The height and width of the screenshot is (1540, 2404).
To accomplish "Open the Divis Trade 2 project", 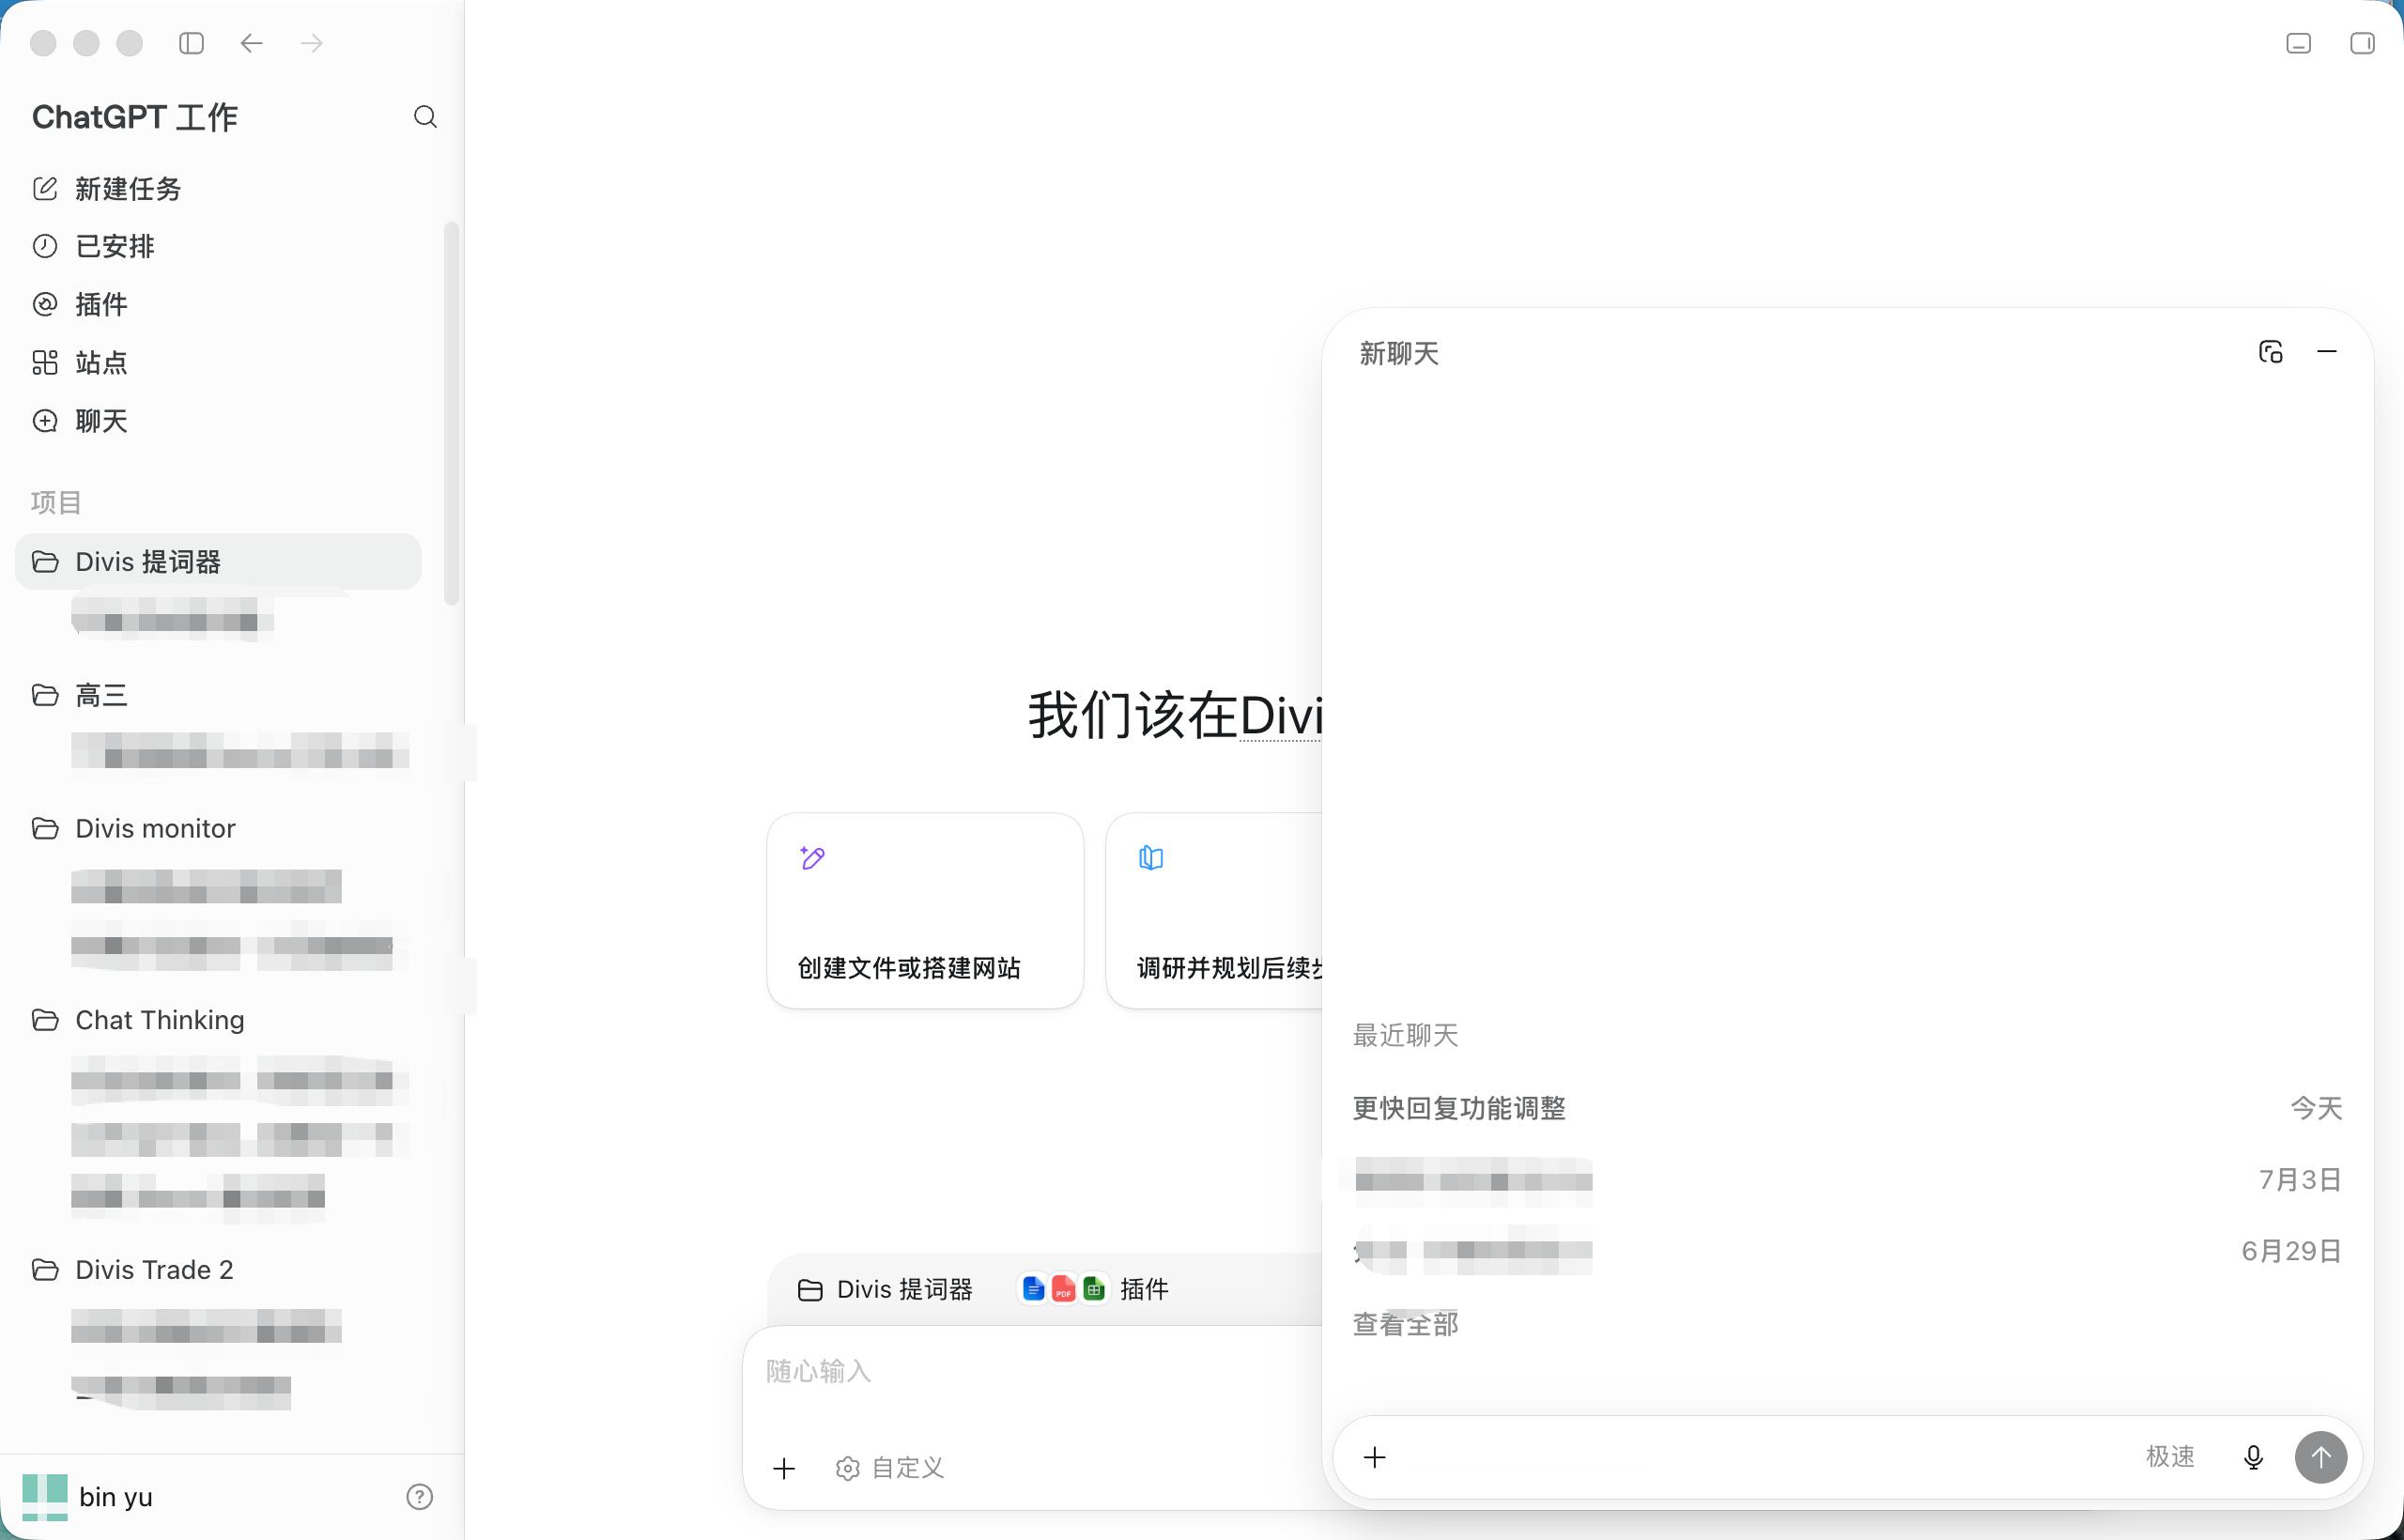I will tap(219, 1270).
